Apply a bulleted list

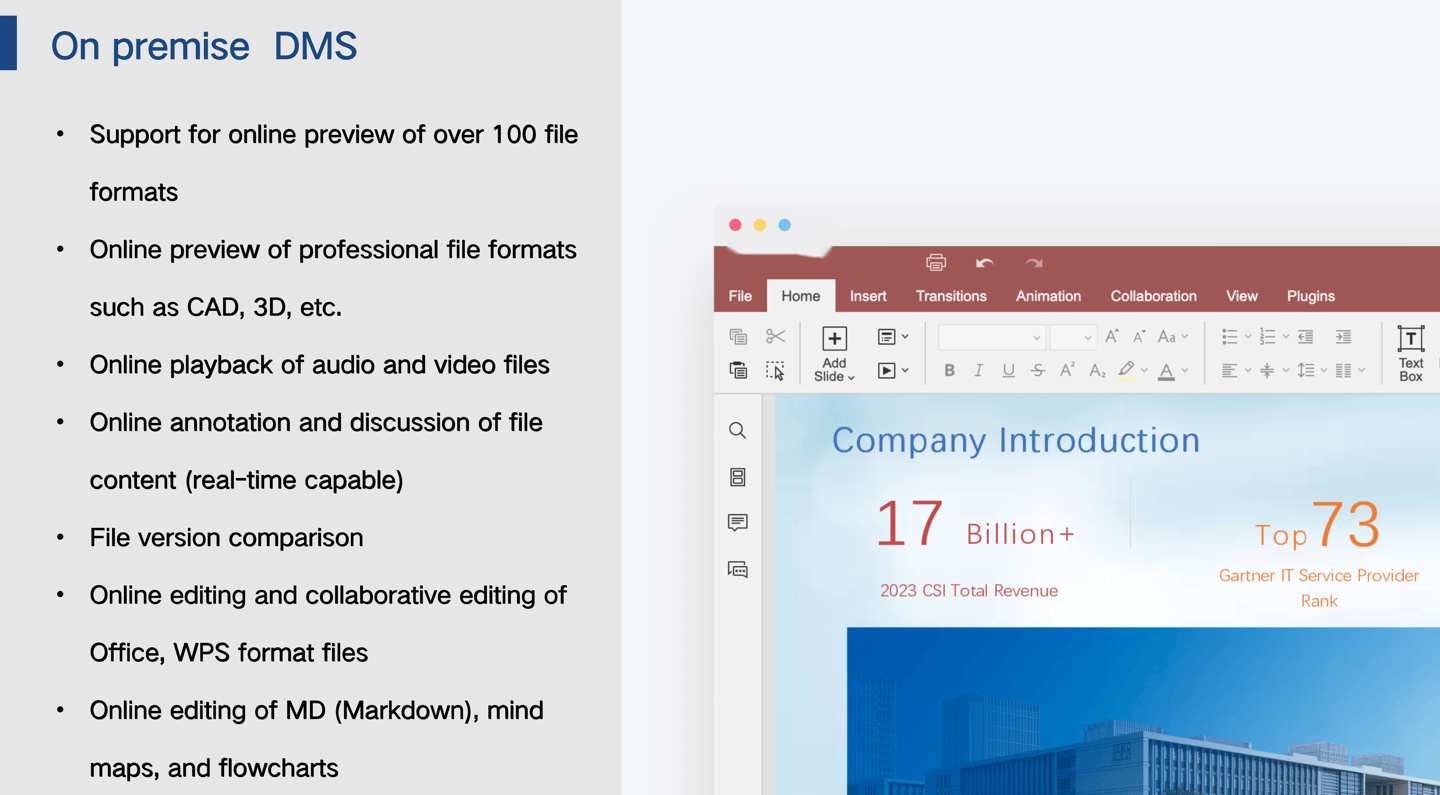pyautogui.click(x=1229, y=337)
